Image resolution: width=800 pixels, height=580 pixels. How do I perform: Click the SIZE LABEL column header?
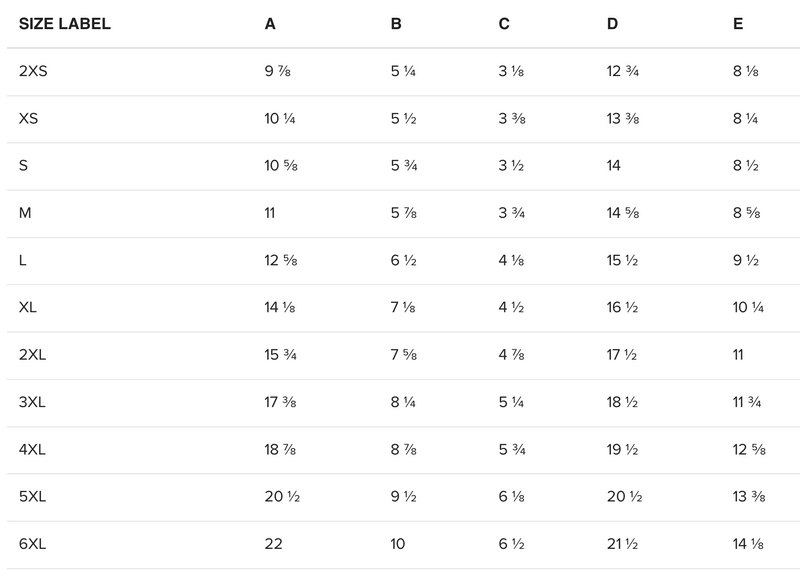(x=65, y=24)
